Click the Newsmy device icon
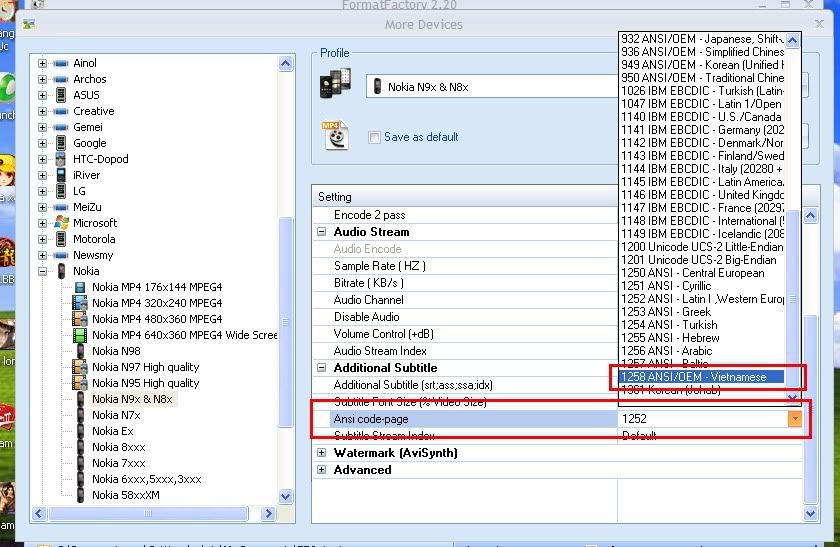840x547 pixels. click(x=61, y=255)
